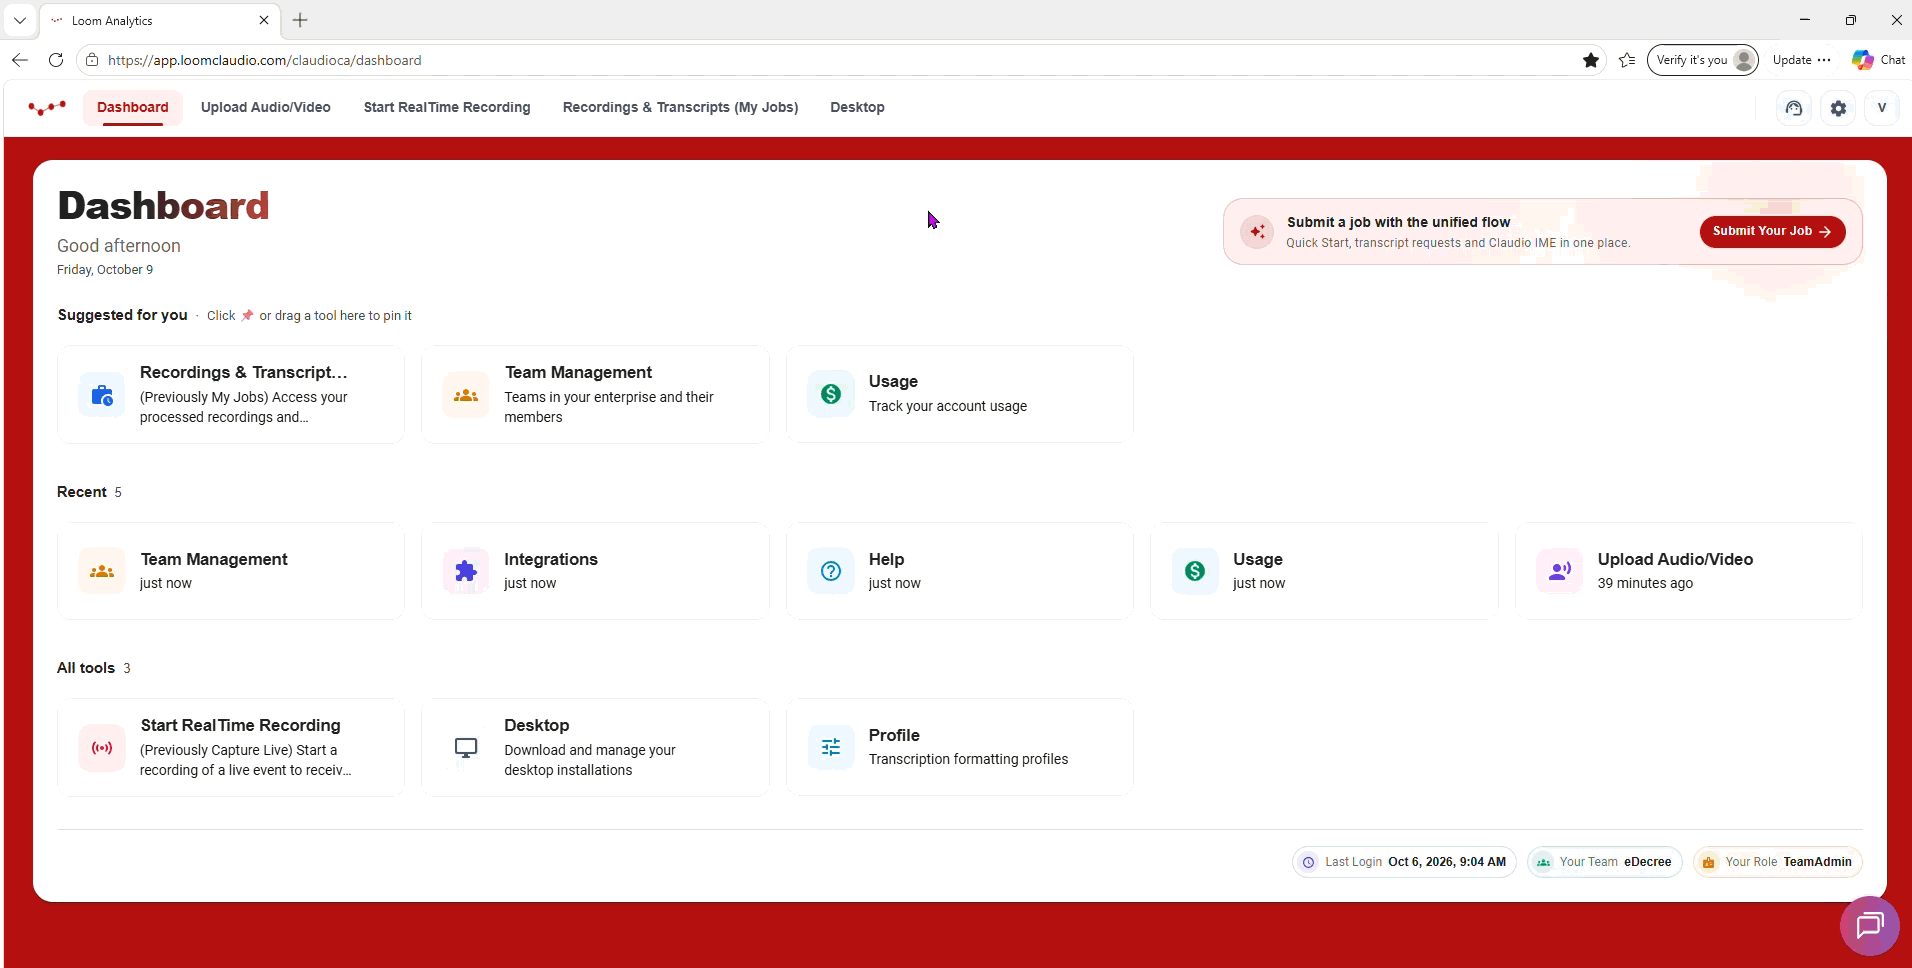
Task: Open the Desktop nav tab
Action: [x=857, y=108]
